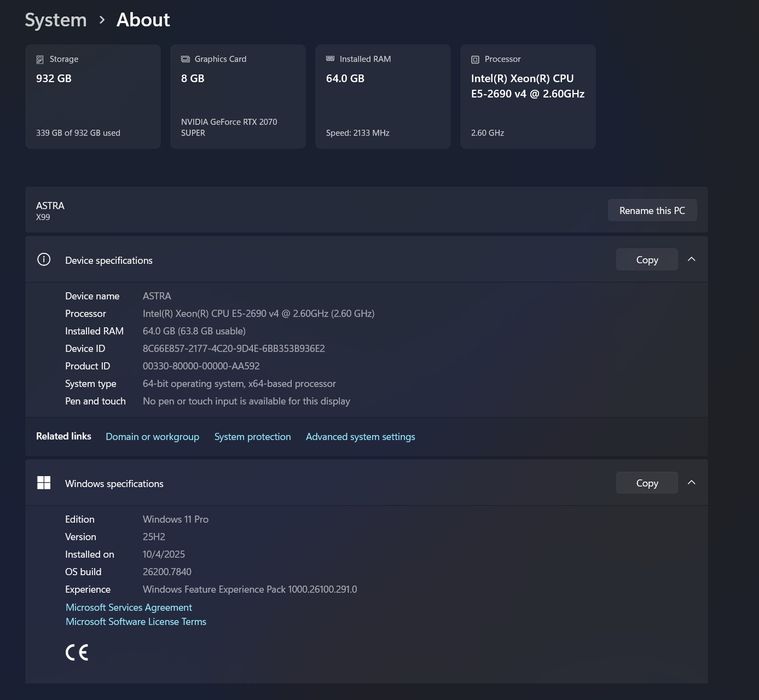Open System protection link
This screenshot has height=700, width=759.
point(253,437)
